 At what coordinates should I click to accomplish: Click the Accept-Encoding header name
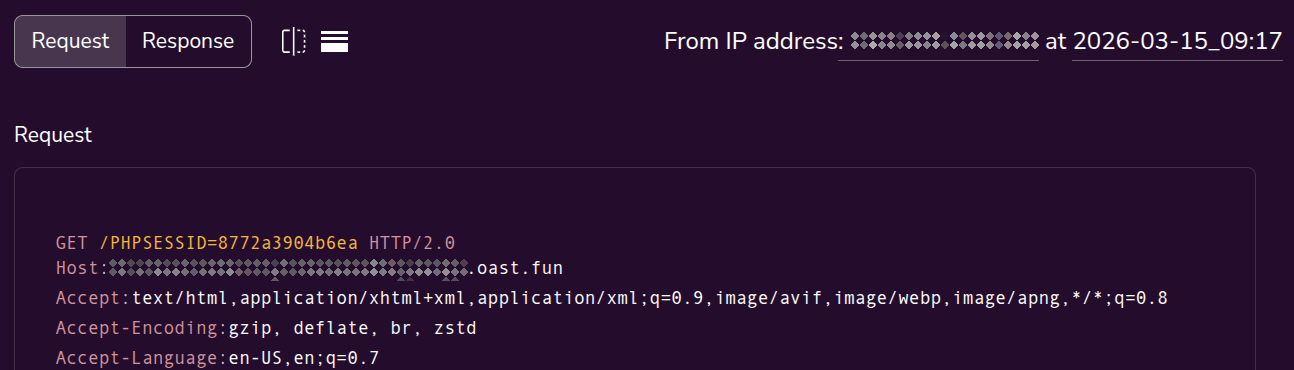[x=142, y=328]
